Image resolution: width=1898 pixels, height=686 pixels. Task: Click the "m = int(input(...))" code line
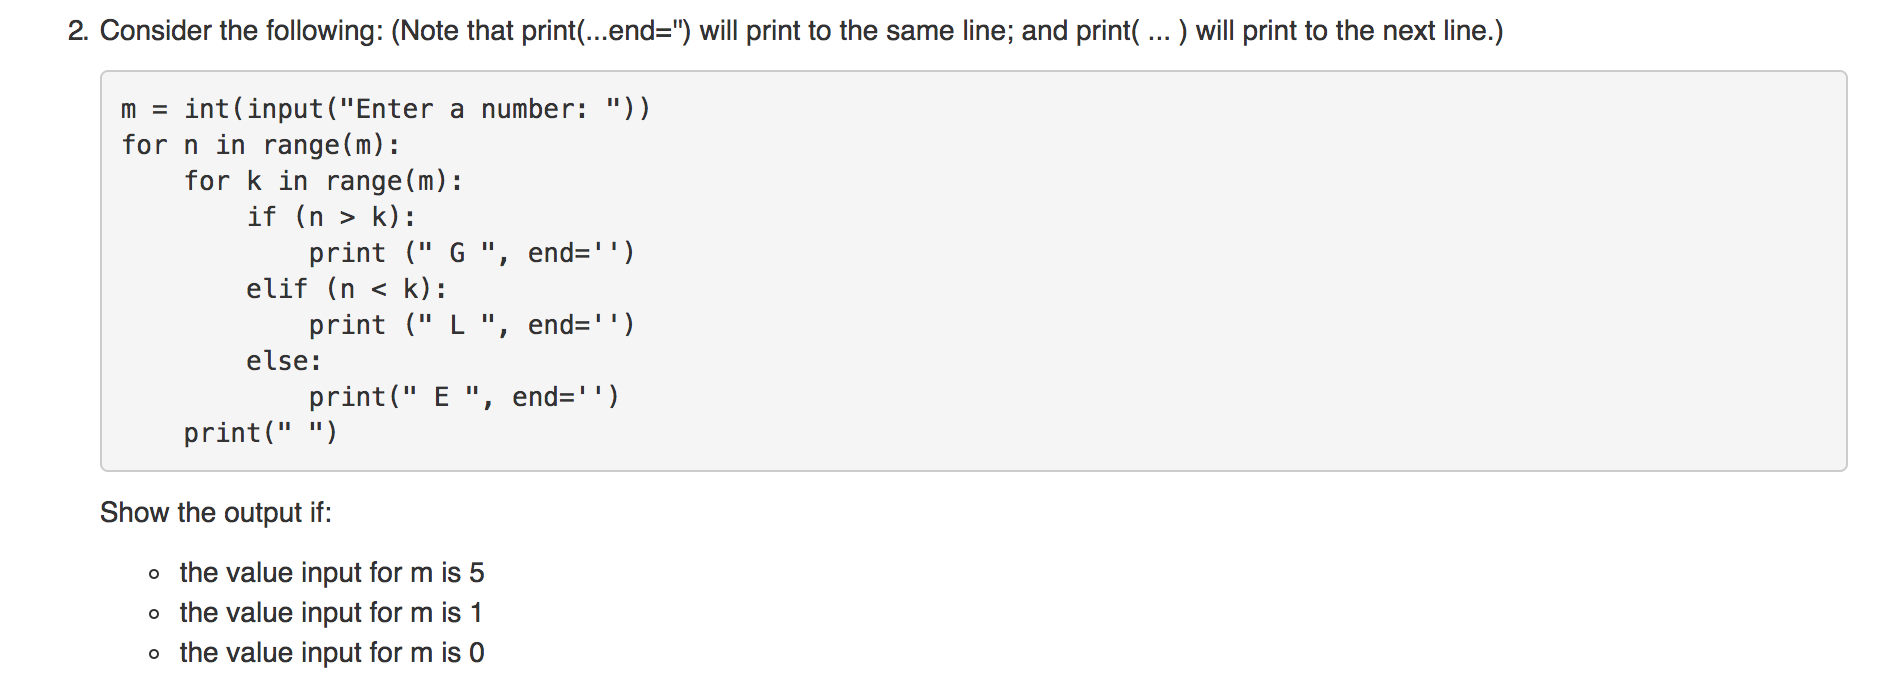tap(385, 109)
